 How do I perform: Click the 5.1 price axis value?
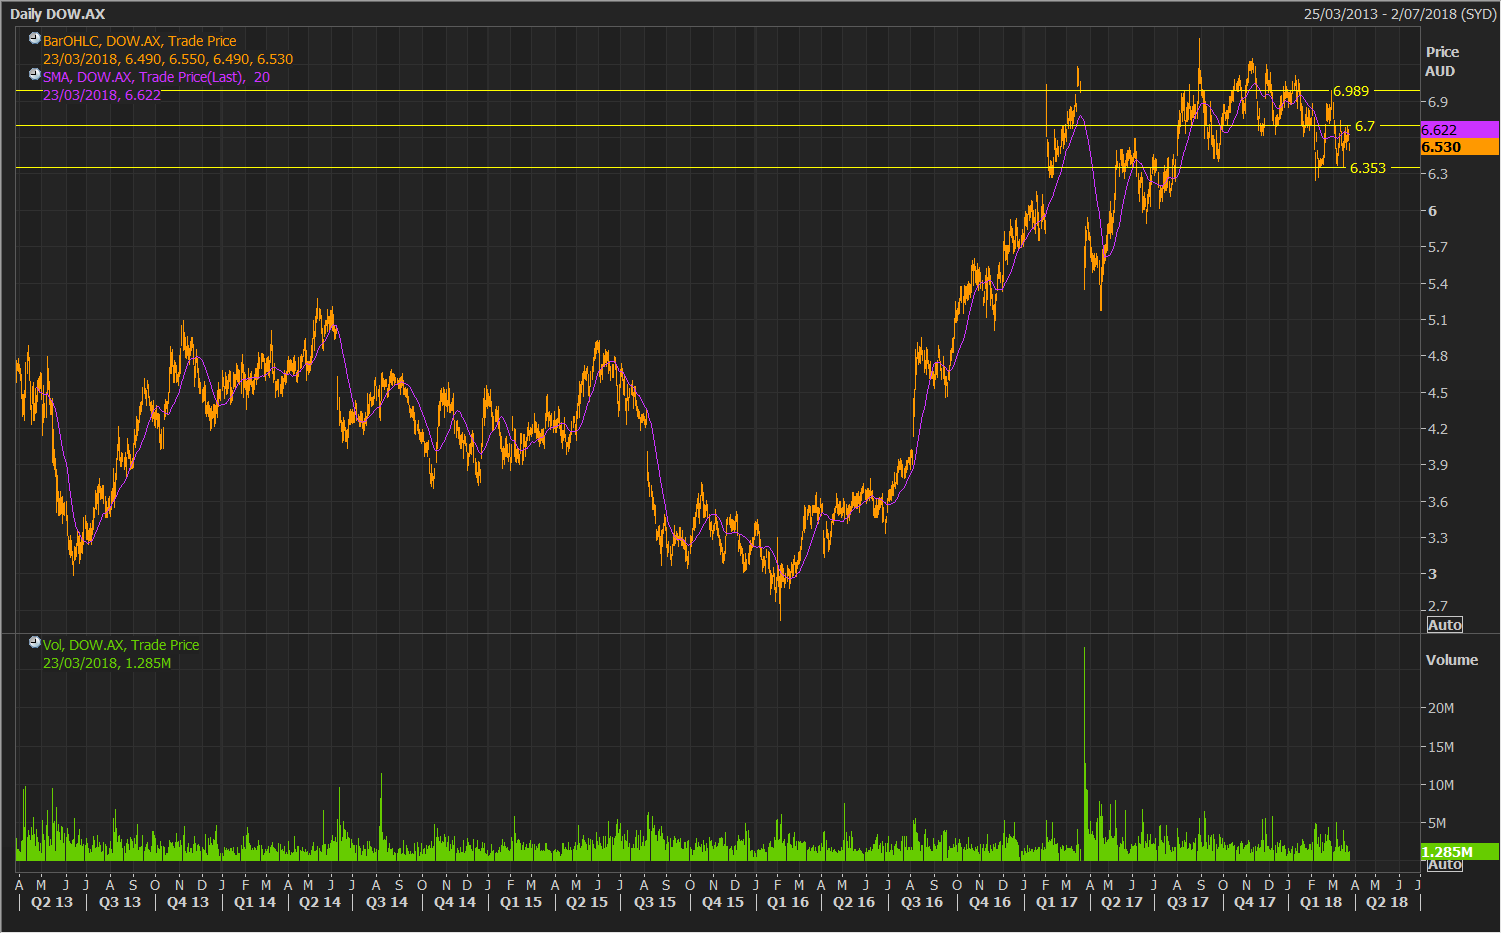[x=1438, y=320]
